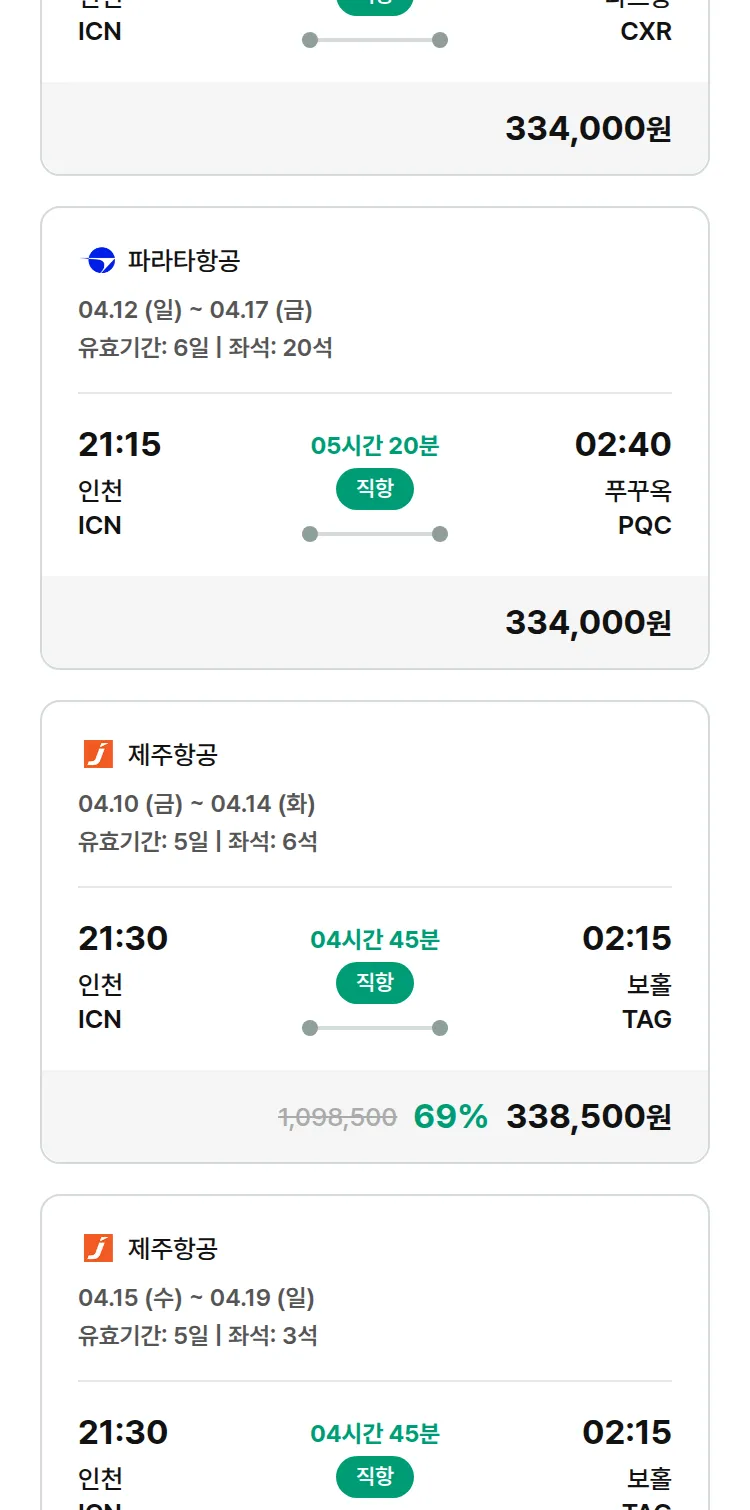This screenshot has height=1510, width=750.
Task: Click the 유효기간: 5일 | 좌석: 6석 info line
Action: (x=197, y=841)
